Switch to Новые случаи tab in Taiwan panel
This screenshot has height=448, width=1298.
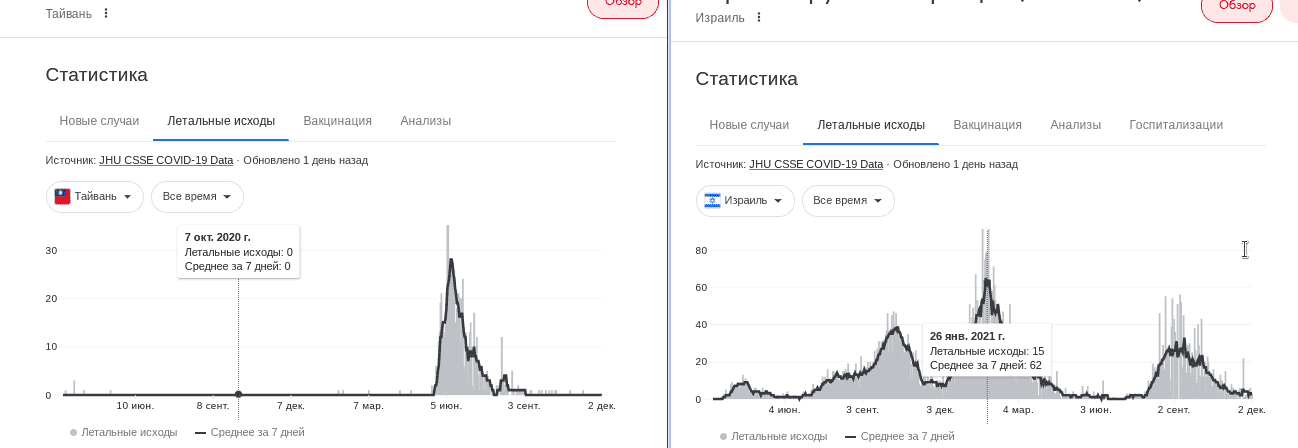(x=99, y=121)
